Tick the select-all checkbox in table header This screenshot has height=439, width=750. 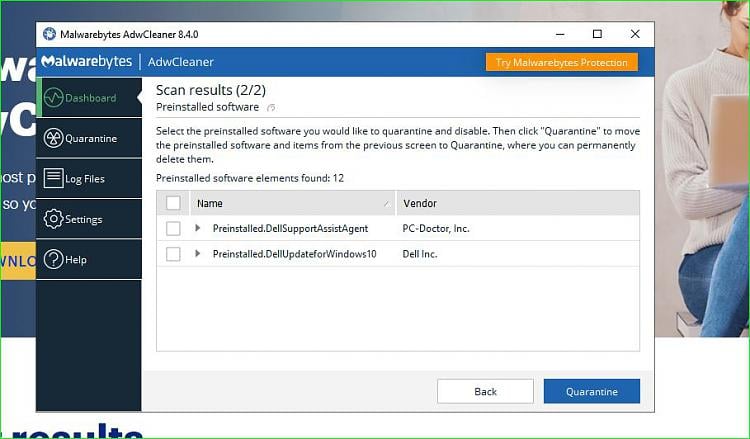(173, 203)
